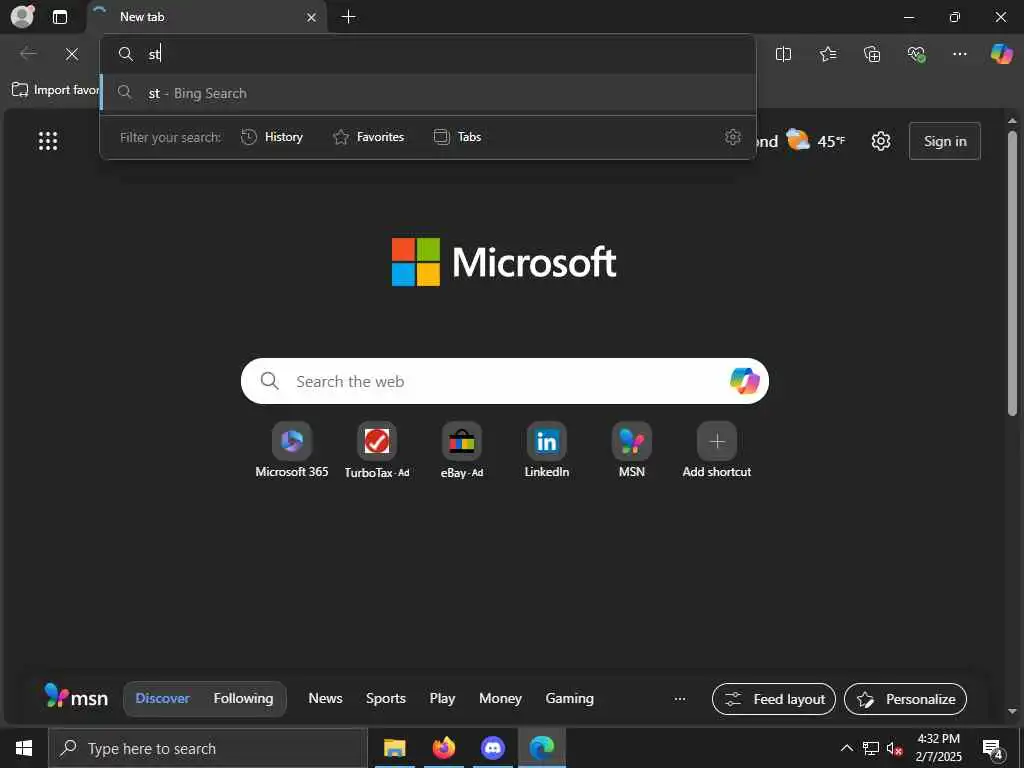Open the Edge profile avatar

coord(23,16)
